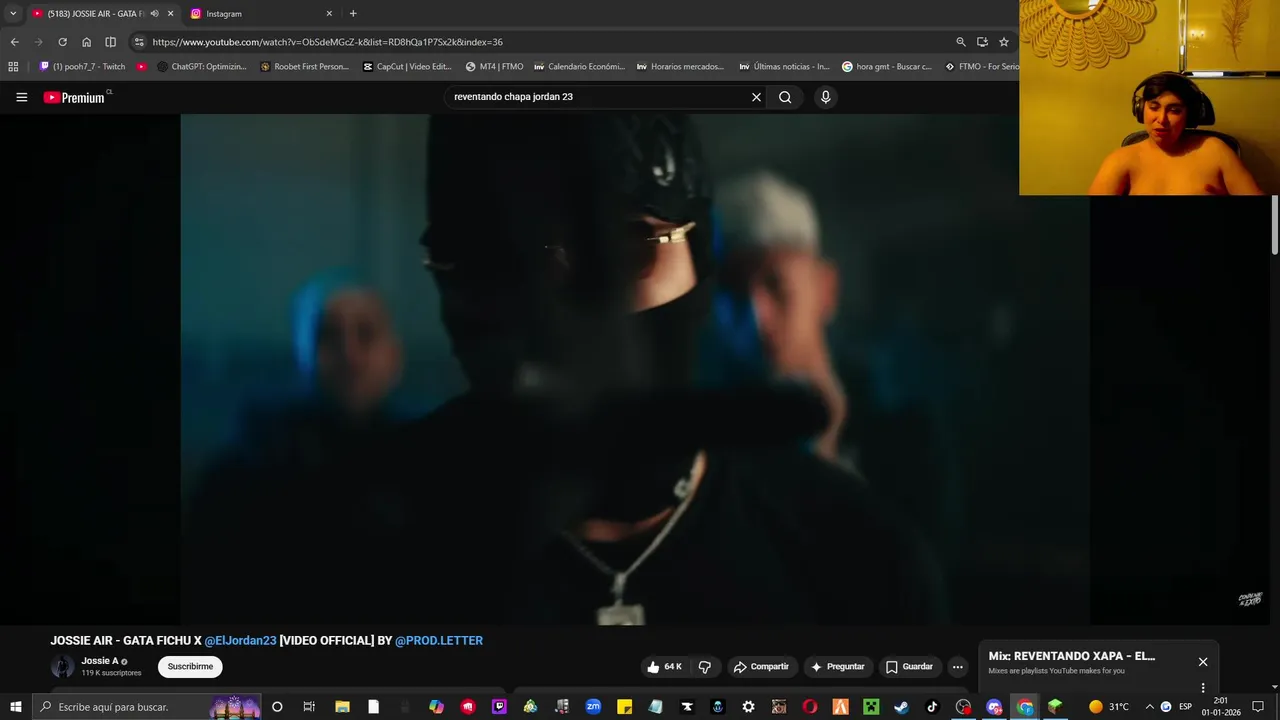
Task: Mute the tab via speaker icon
Action: pyautogui.click(x=154, y=14)
